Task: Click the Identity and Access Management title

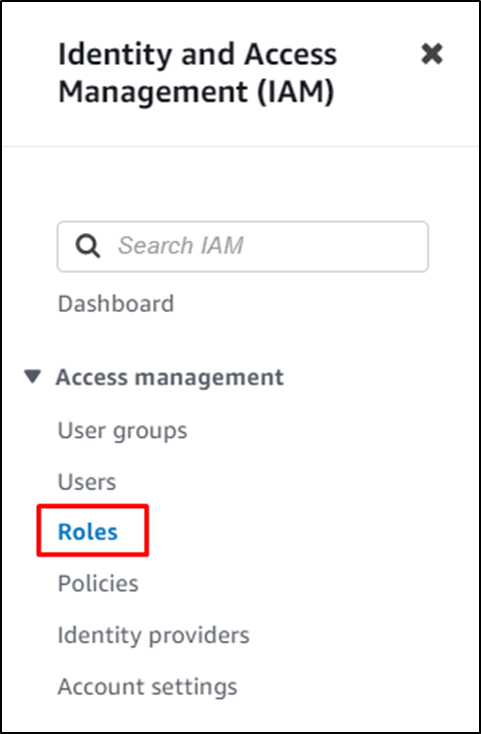Action: pos(197,73)
